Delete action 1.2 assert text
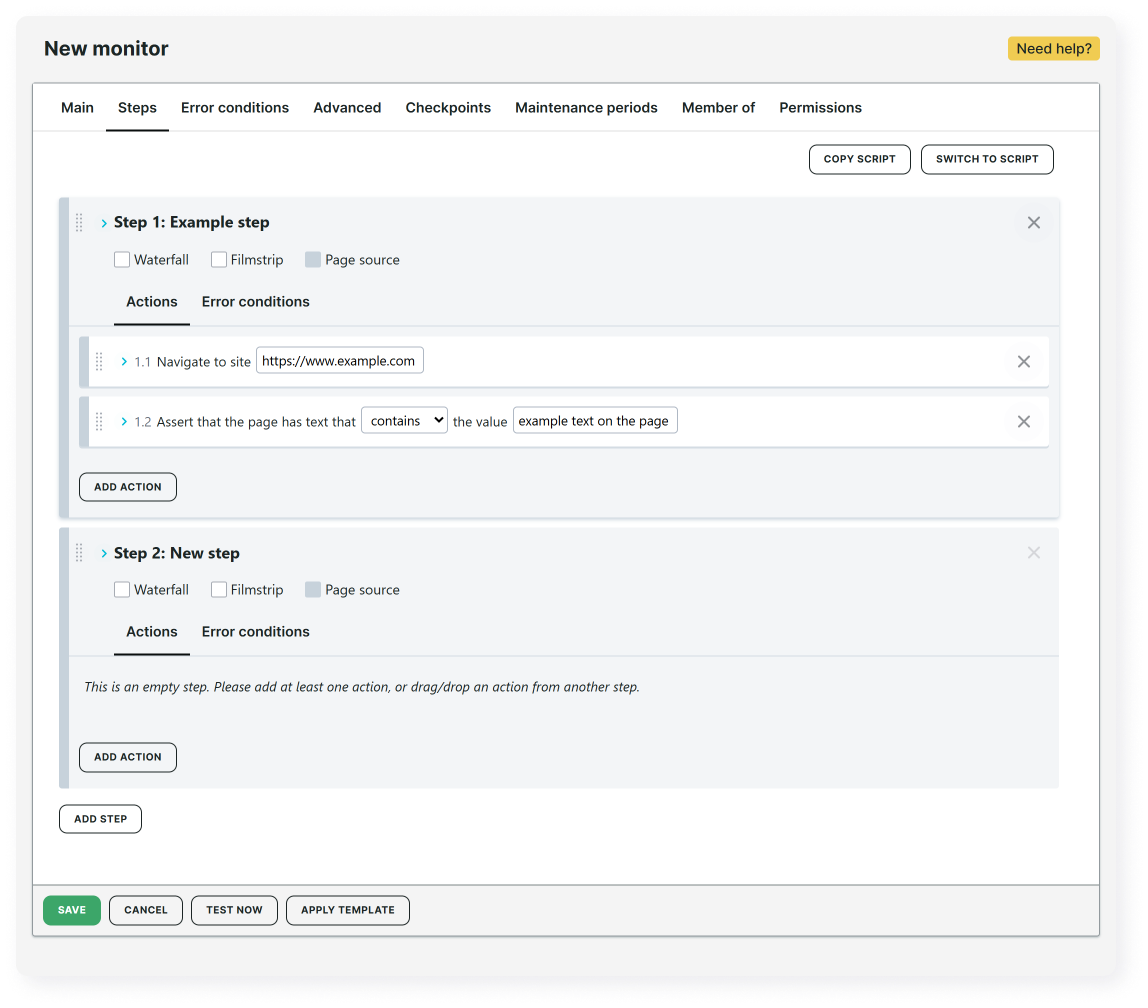The width and height of the screenshot is (1148, 1008). pyautogui.click(x=1023, y=422)
